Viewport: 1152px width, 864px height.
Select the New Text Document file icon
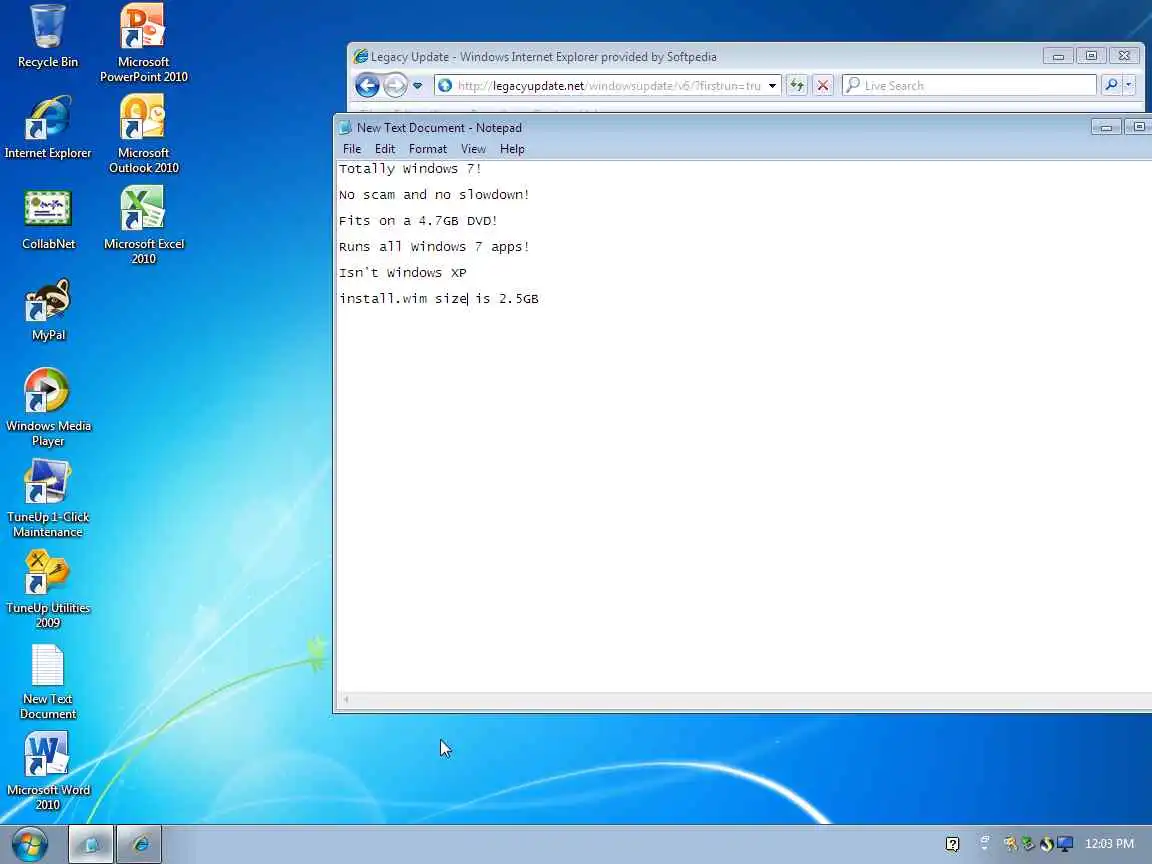coord(48,682)
